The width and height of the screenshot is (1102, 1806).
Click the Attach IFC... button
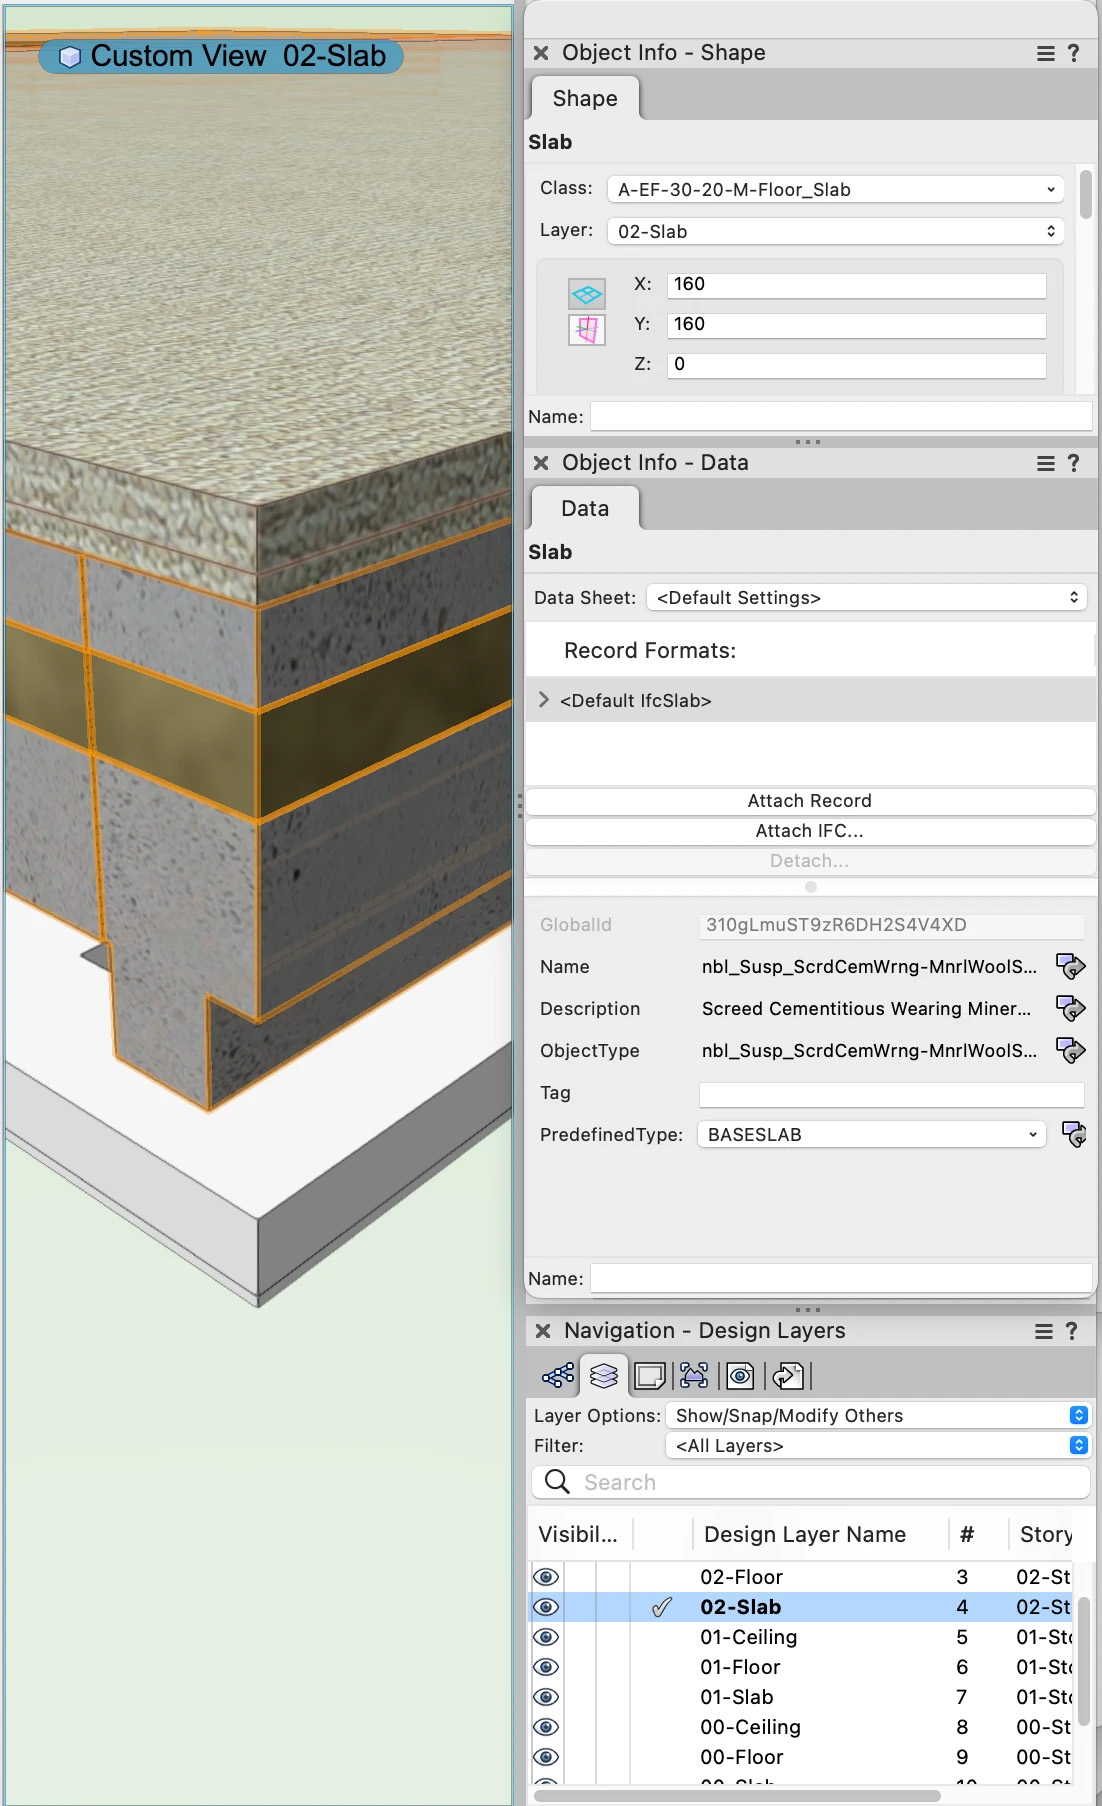810,831
